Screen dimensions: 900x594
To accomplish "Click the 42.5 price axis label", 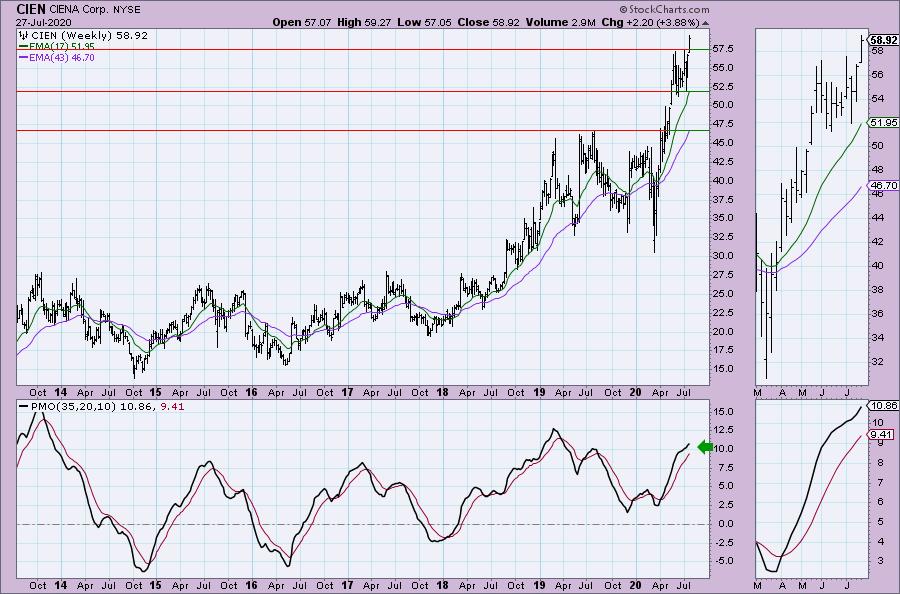I will coord(722,162).
